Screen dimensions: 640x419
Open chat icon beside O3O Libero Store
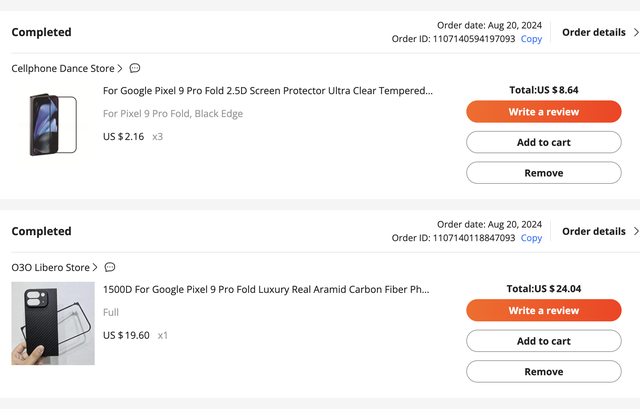click(110, 268)
